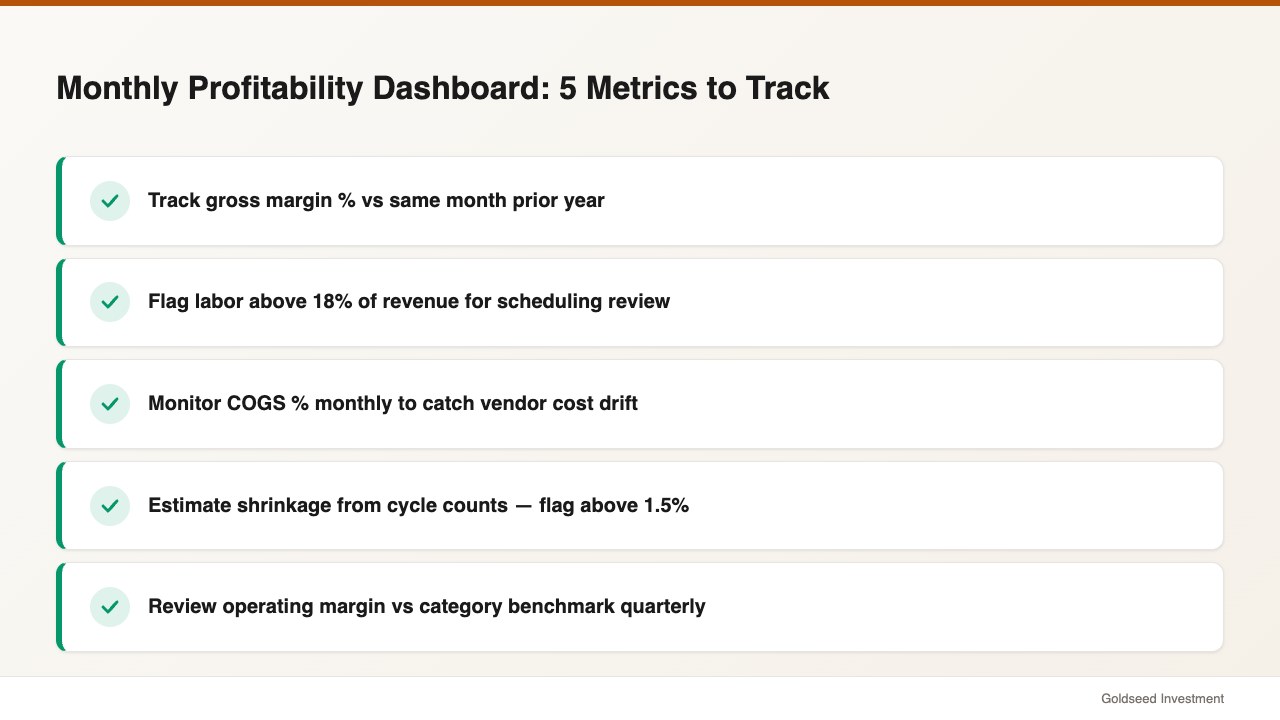Click empty area of the shrinkage card
1280x720 pixels.
click(950, 505)
